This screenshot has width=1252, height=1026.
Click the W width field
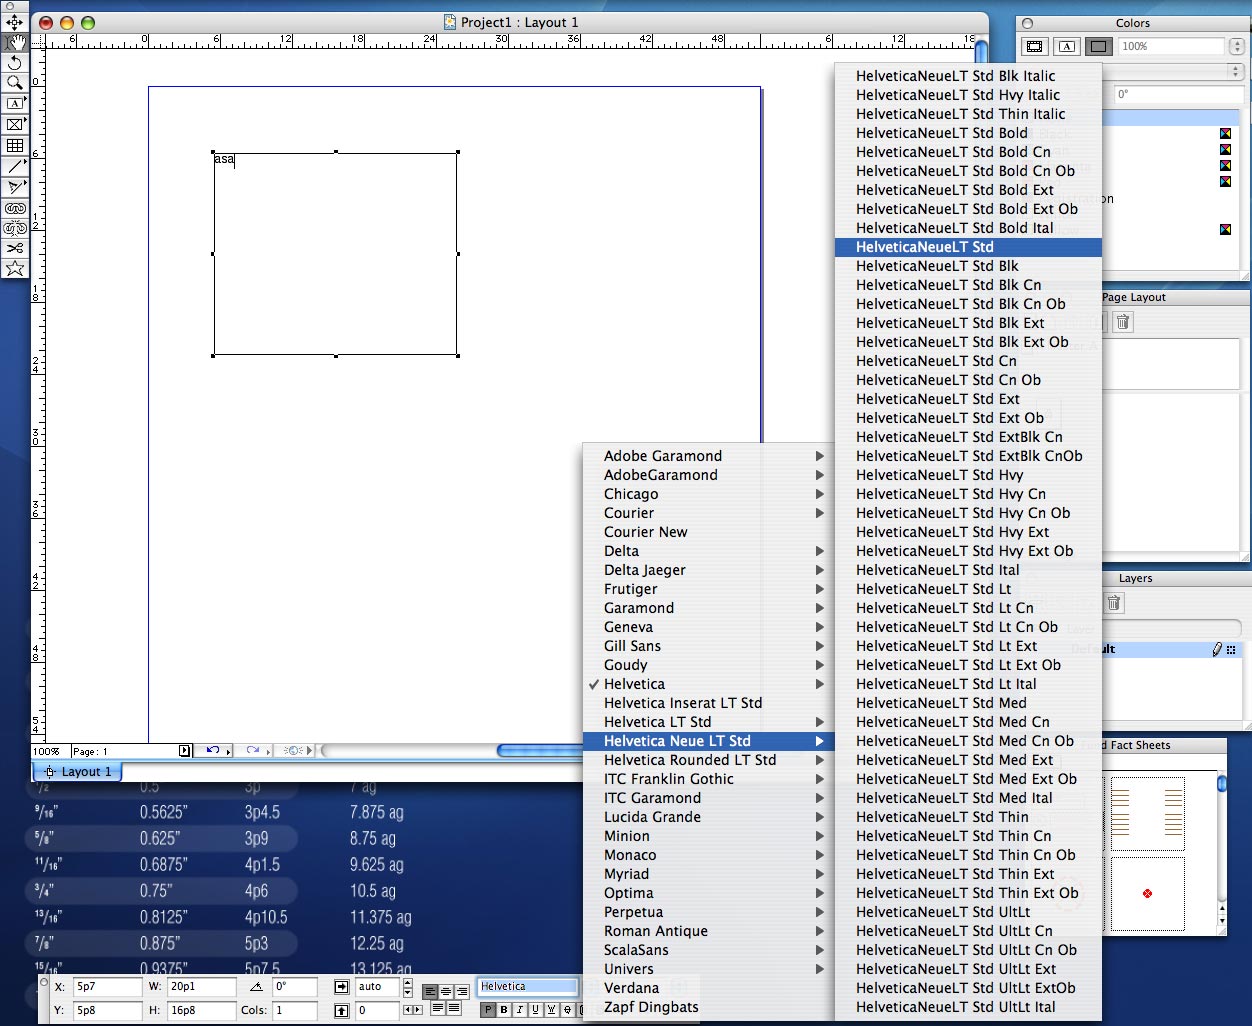click(x=202, y=987)
